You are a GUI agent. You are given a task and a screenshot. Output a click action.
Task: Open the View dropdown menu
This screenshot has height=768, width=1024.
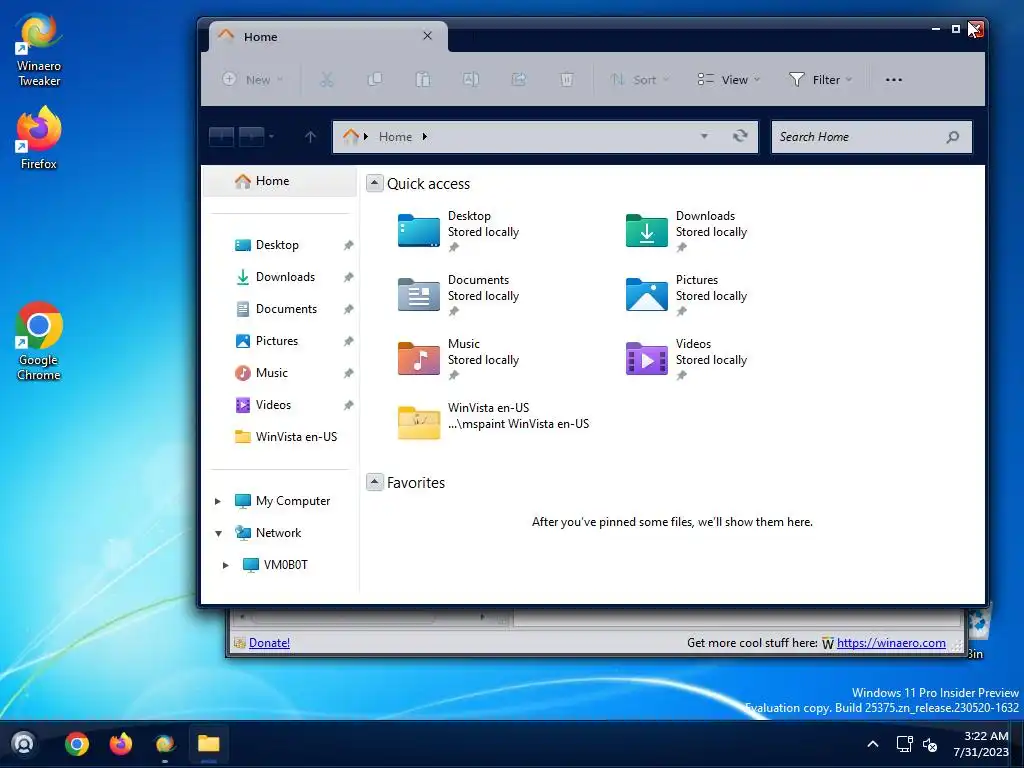(x=728, y=80)
